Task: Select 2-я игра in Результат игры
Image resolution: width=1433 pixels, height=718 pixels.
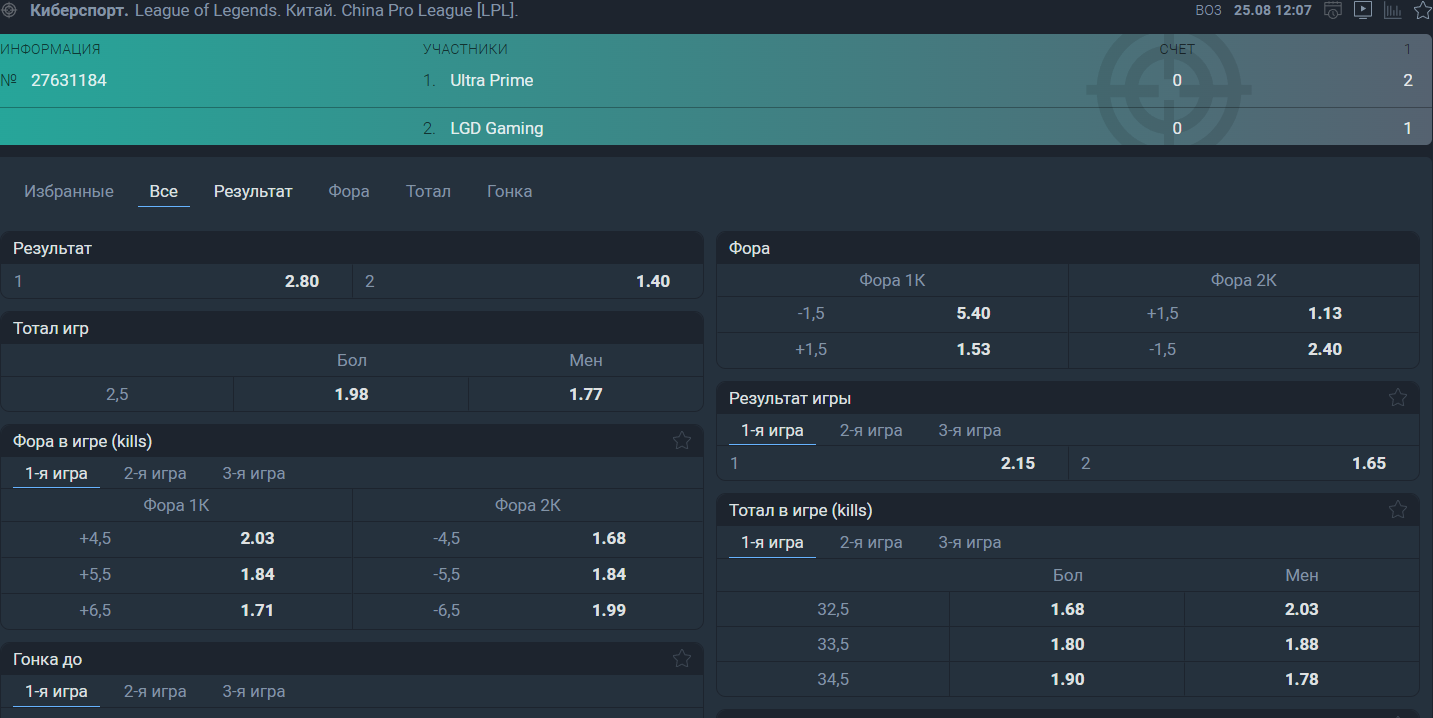Action: 871,430
